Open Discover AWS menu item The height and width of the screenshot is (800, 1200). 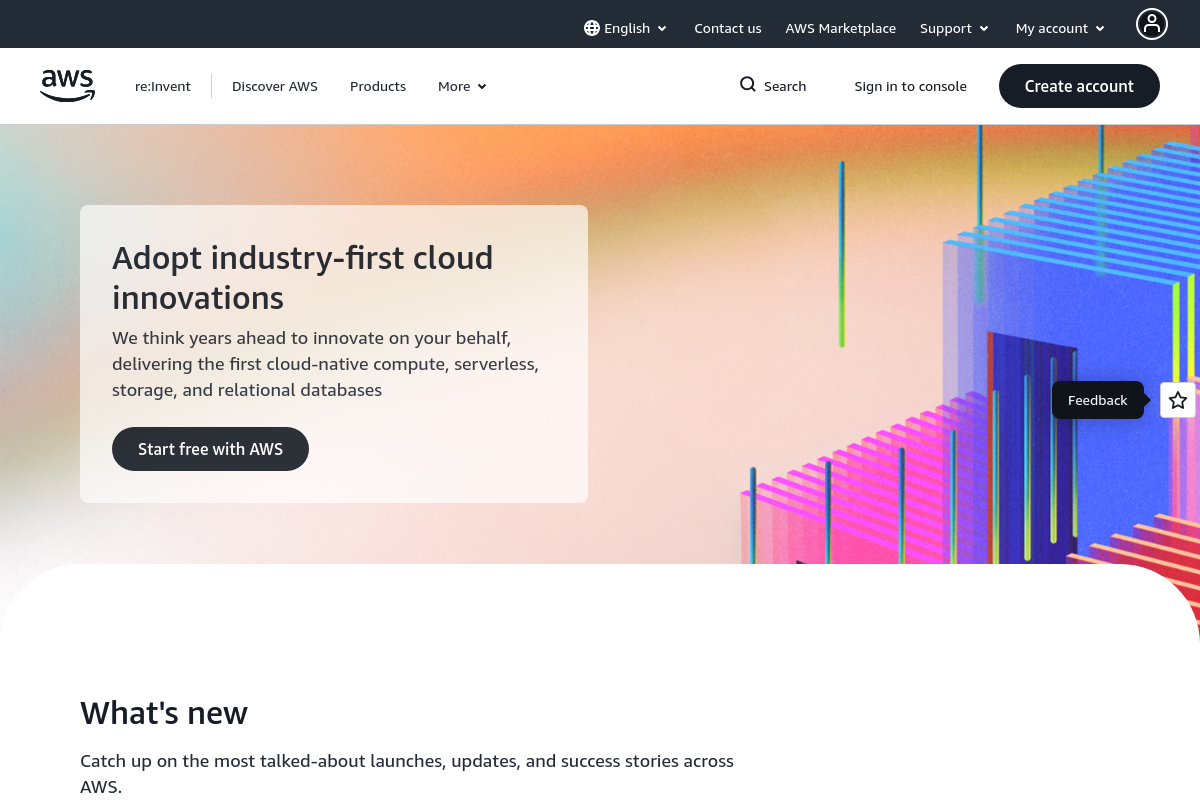coord(275,86)
